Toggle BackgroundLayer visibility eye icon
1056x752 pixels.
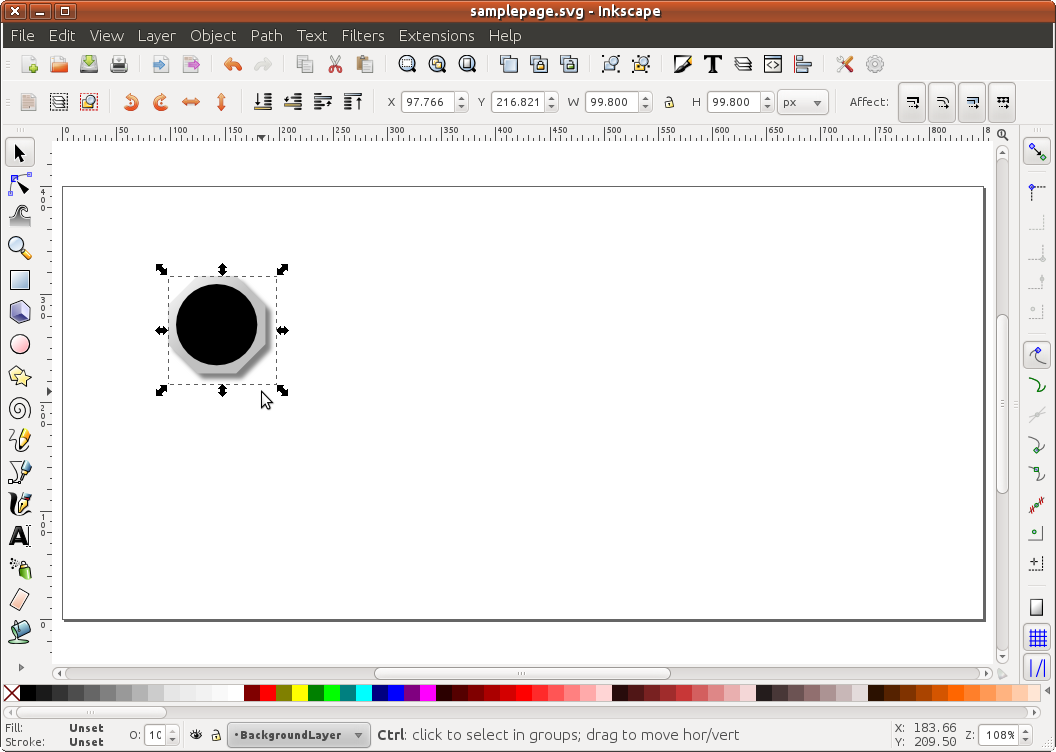197,735
